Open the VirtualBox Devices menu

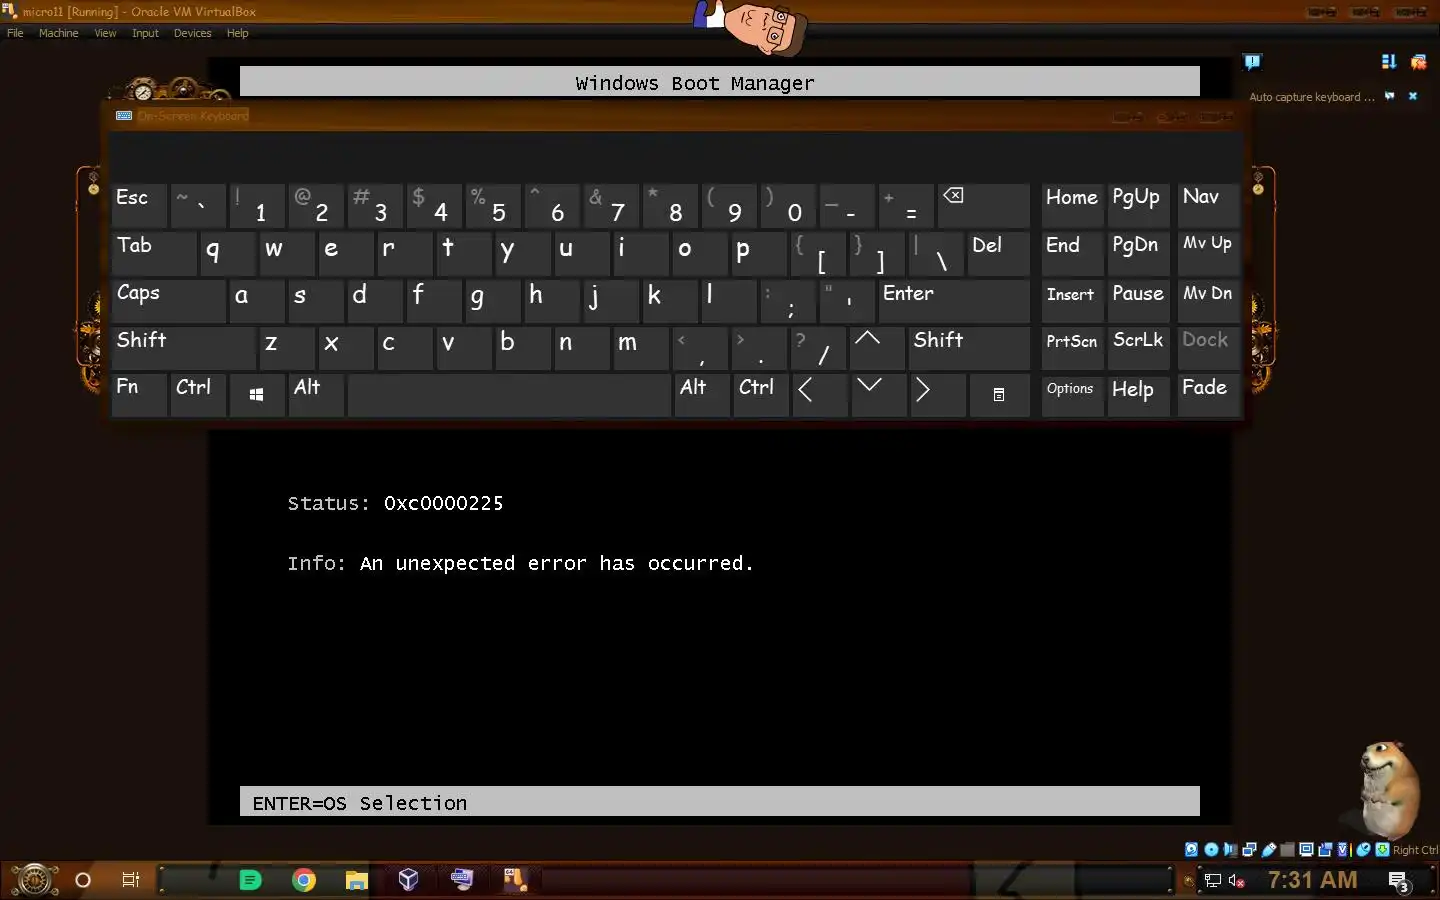point(192,33)
